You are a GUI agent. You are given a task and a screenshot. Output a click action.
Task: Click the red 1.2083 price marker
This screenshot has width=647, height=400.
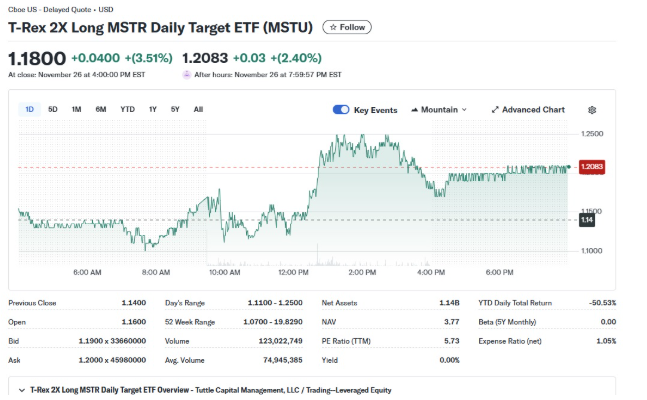(x=592, y=166)
